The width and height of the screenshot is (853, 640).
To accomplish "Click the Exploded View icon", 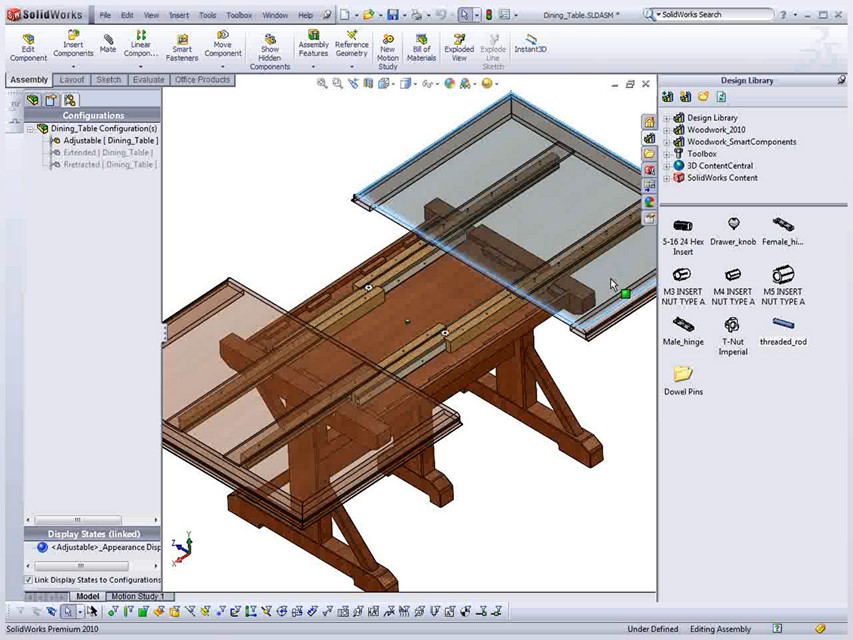I will click(x=459, y=38).
